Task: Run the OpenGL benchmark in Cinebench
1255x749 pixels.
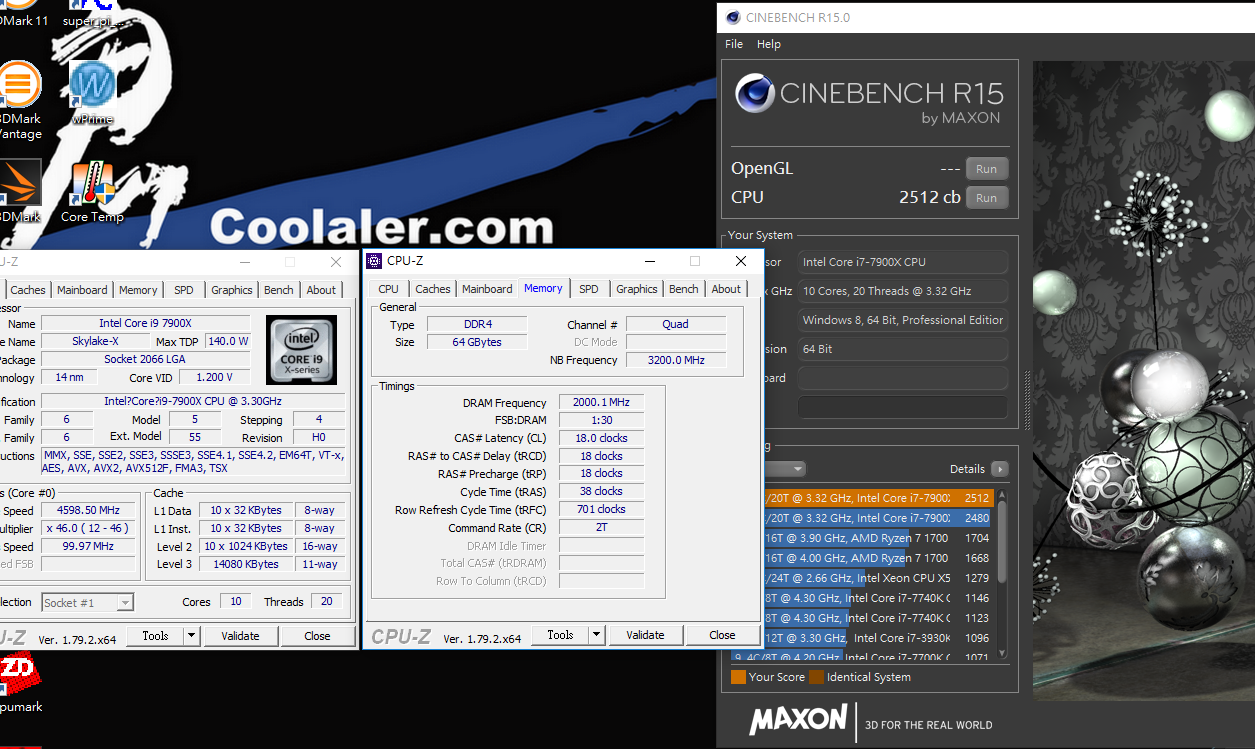Action: coord(986,169)
